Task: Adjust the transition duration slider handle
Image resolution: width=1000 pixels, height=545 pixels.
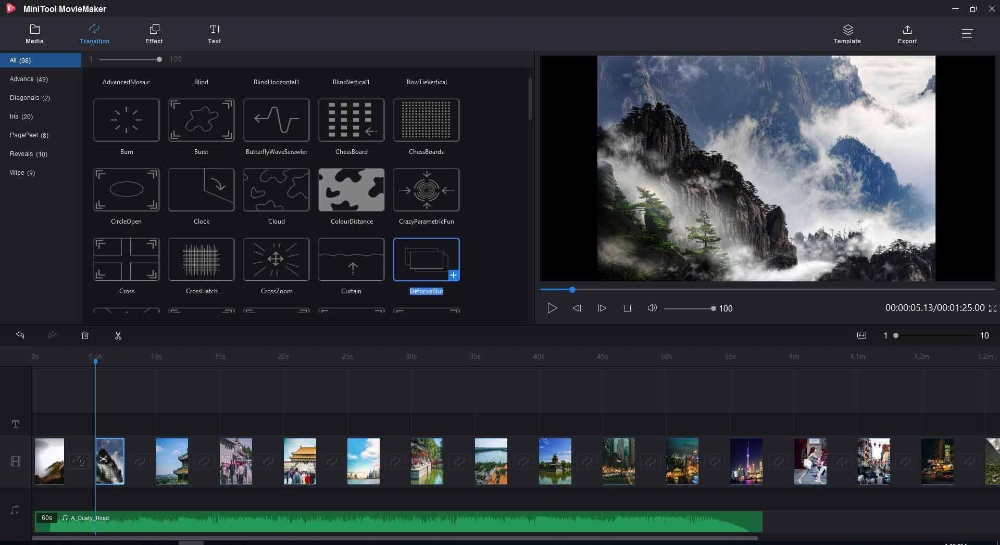Action: (159, 59)
